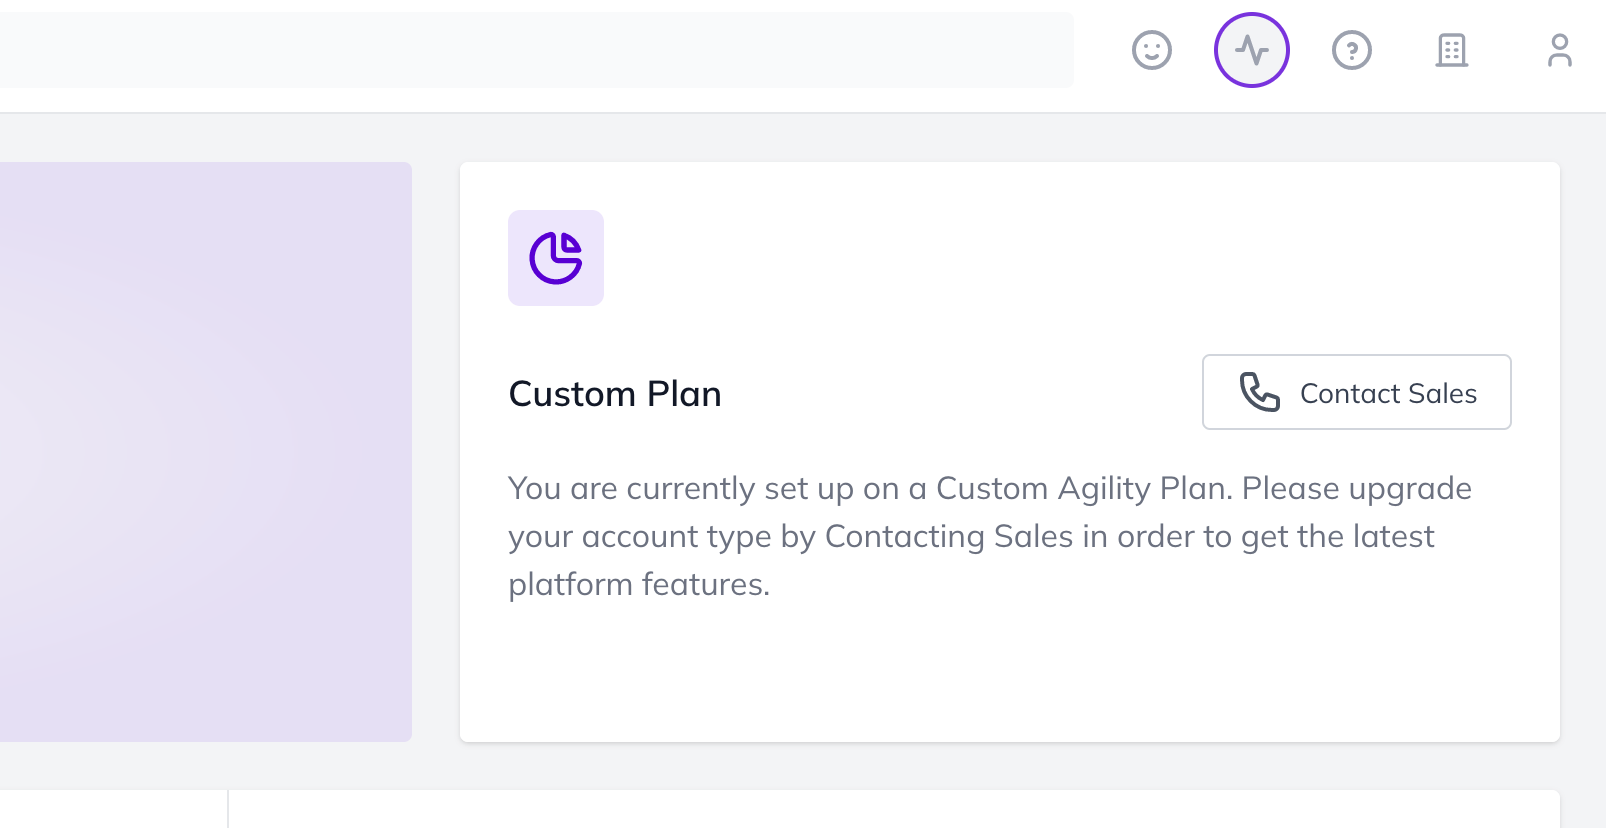Click empty space inside Custom Plan card
The image size is (1606, 828).
(x=1000, y=670)
